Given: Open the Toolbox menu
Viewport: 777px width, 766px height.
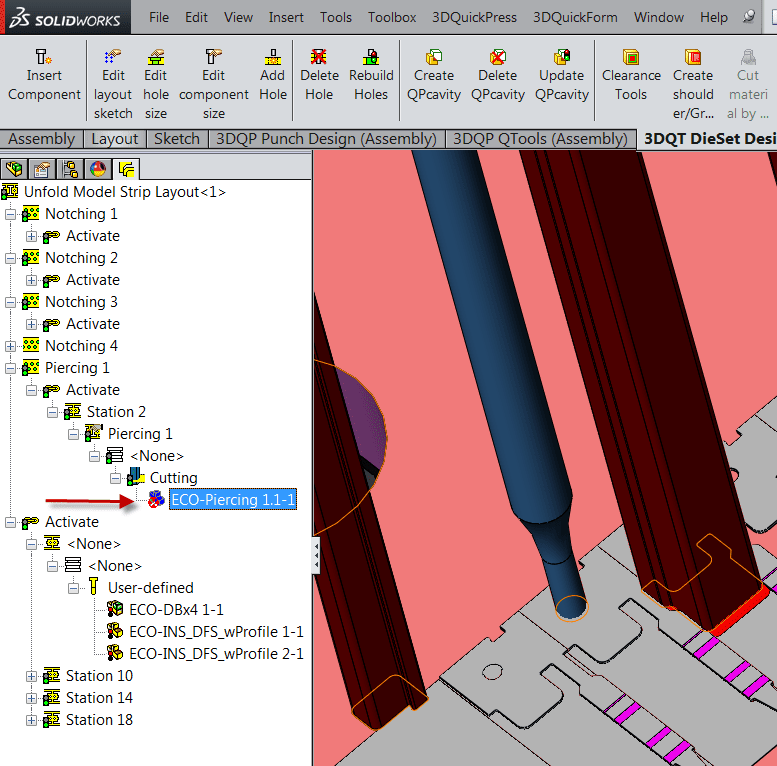Looking at the screenshot, I should point(391,17).
